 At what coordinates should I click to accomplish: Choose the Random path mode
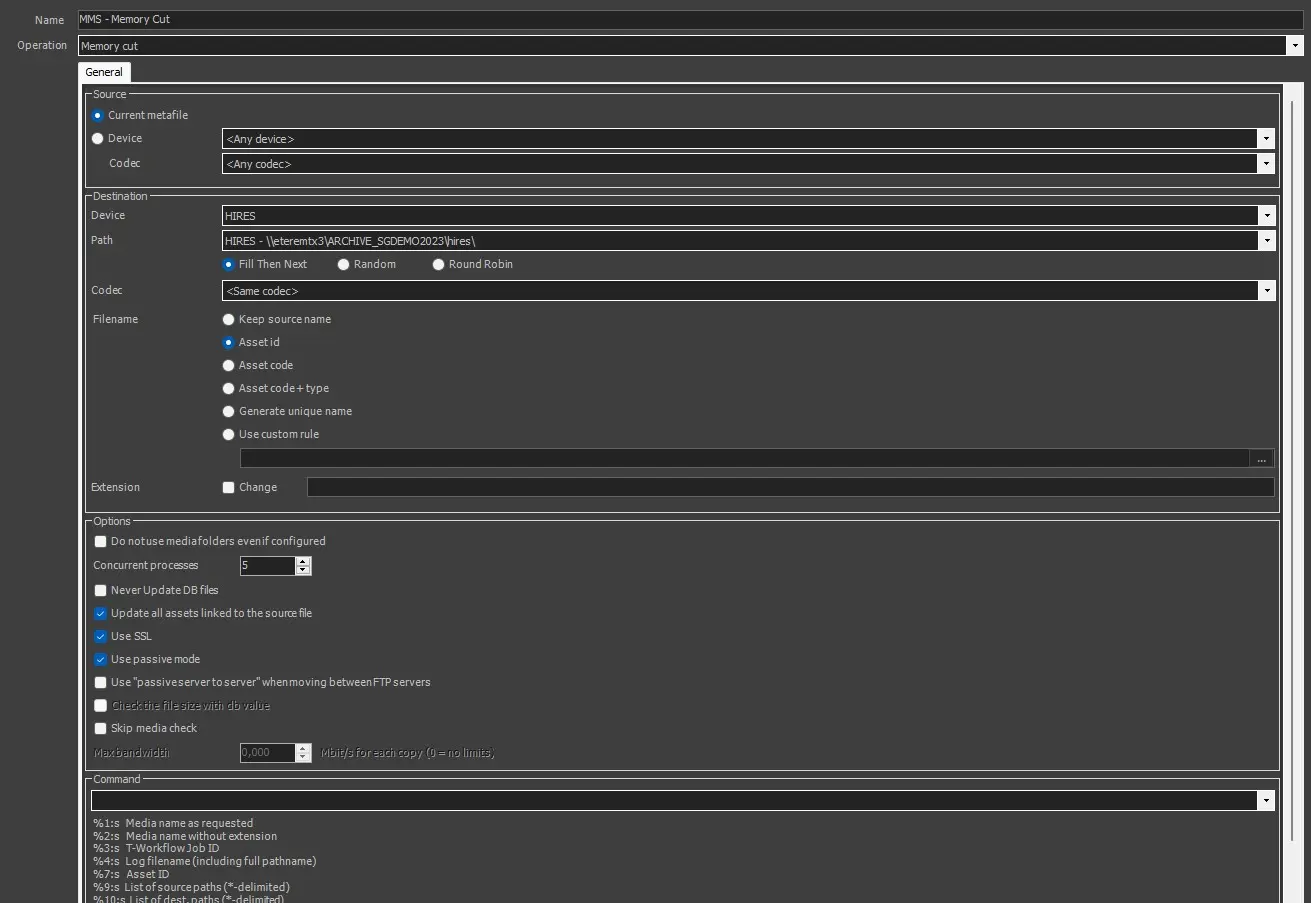click(x=344, y=265)
